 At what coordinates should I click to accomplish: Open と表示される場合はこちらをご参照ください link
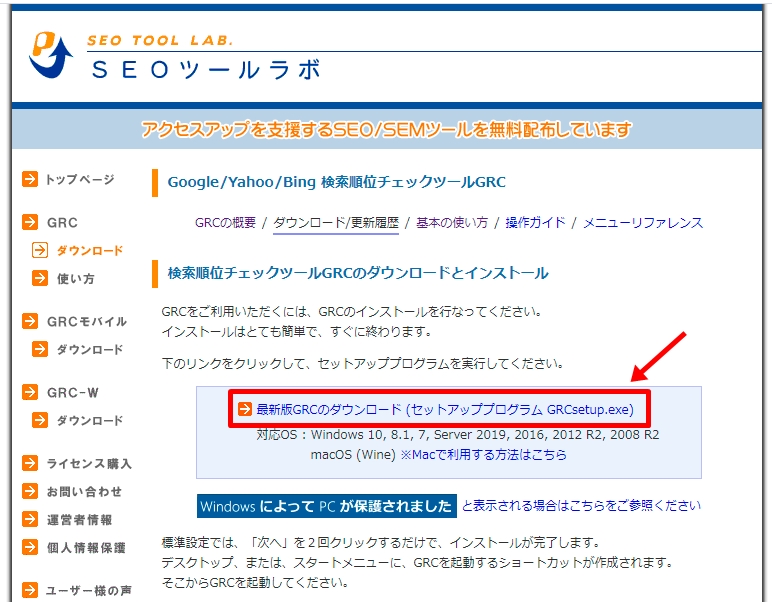pyautogui.click(x=581, y=506)
